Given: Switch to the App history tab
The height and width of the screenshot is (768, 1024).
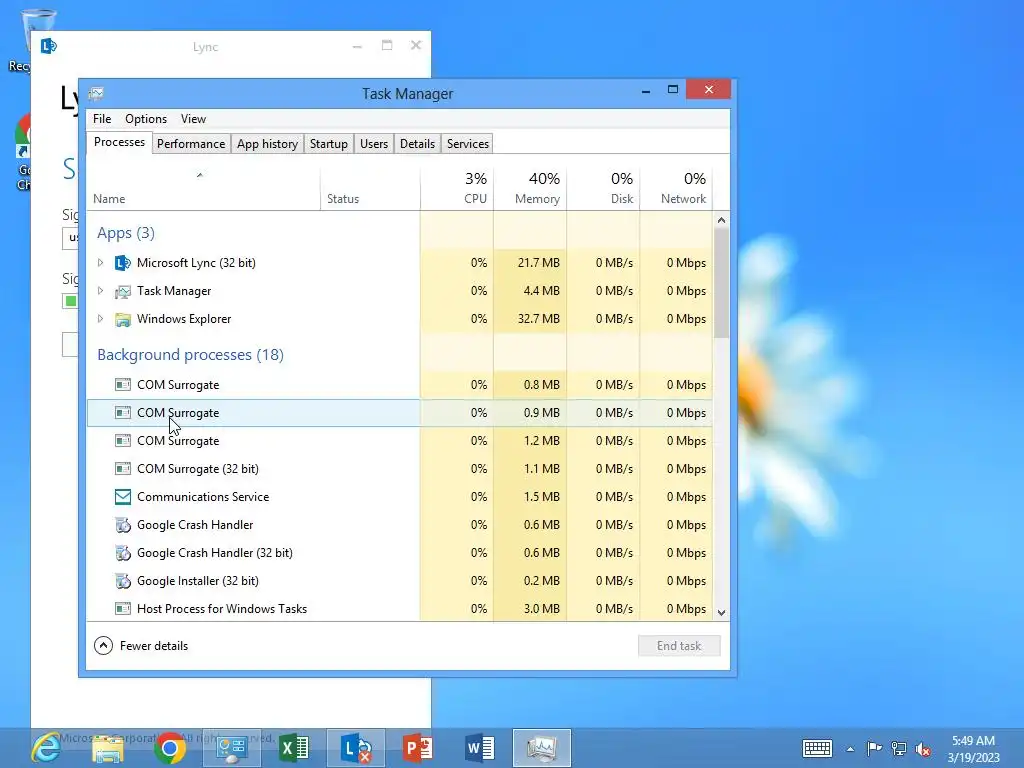Looking at the screenshot, I should click(267, 144).
